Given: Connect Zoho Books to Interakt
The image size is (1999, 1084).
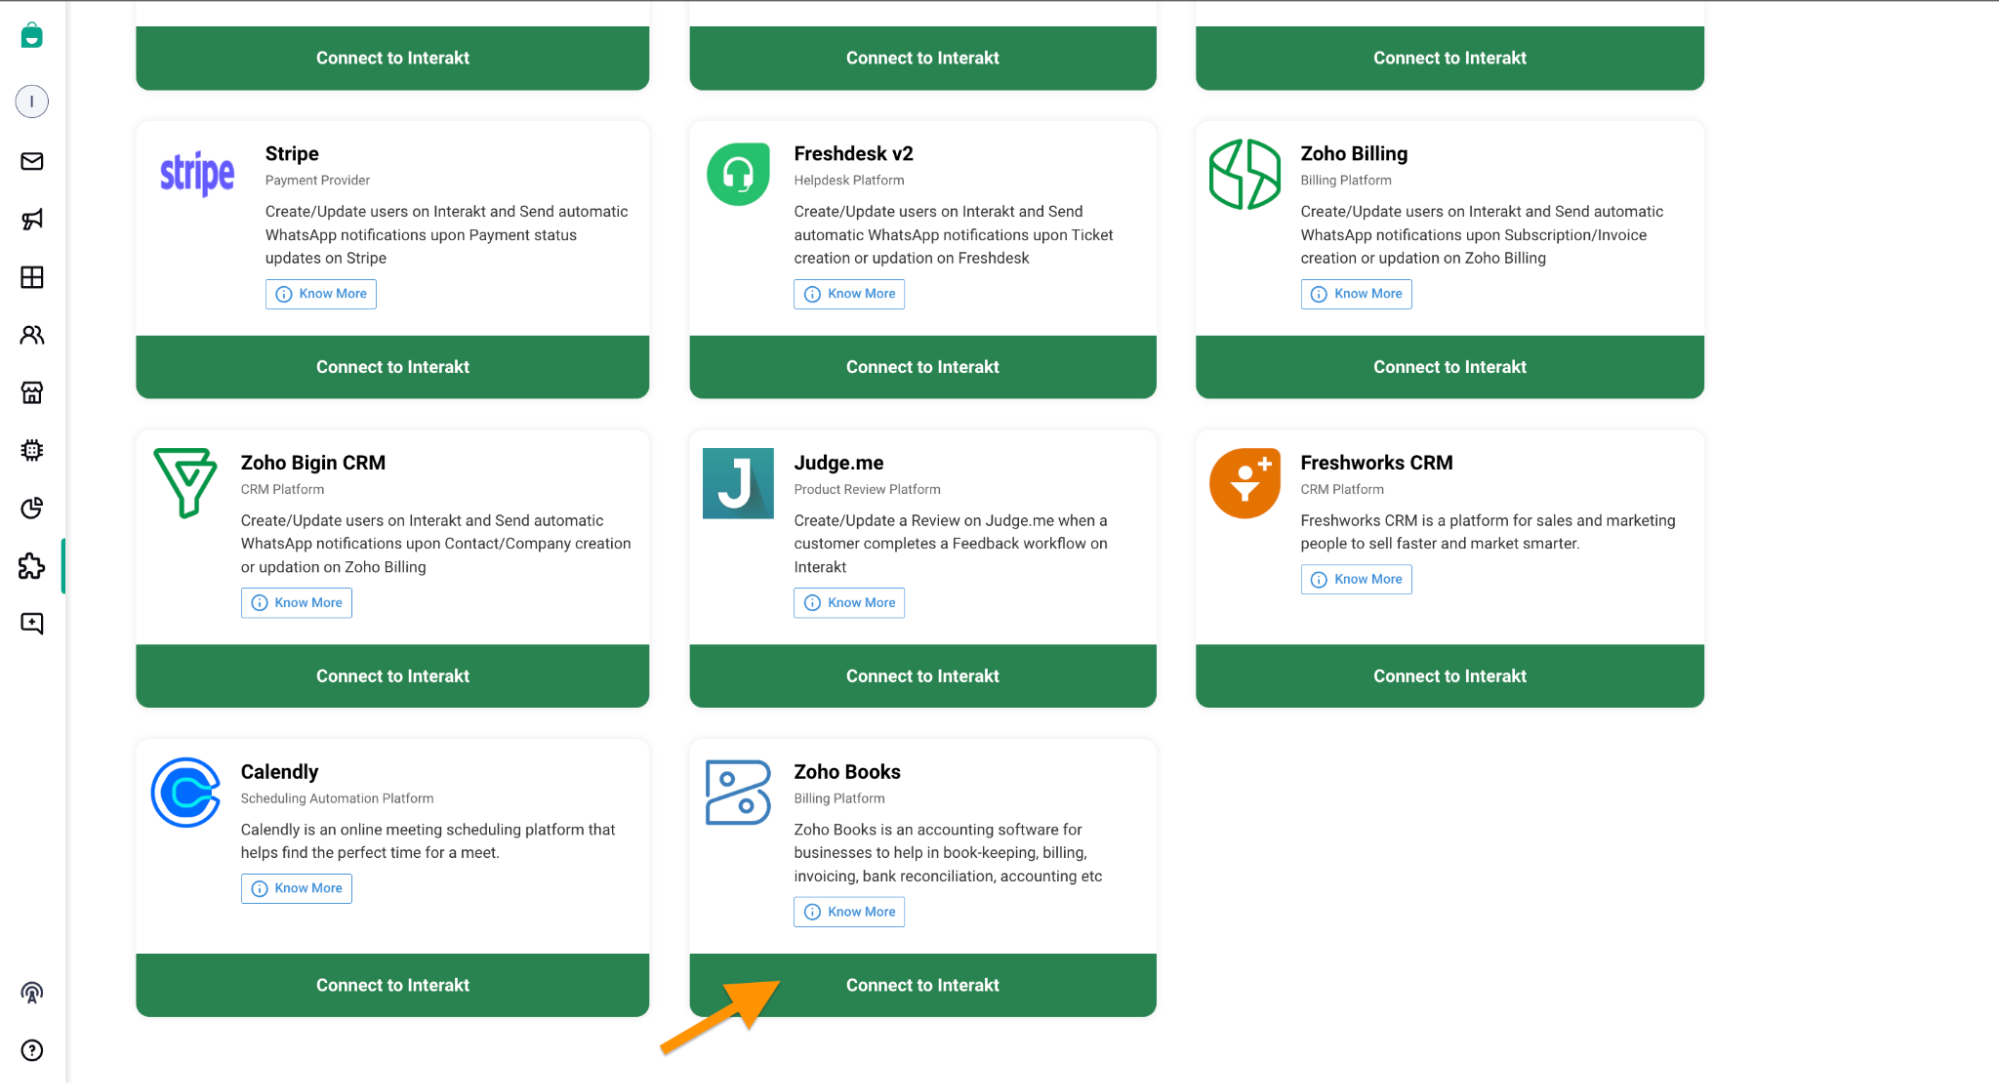Looking at the screenshot, I should click(x=921, y=984).
